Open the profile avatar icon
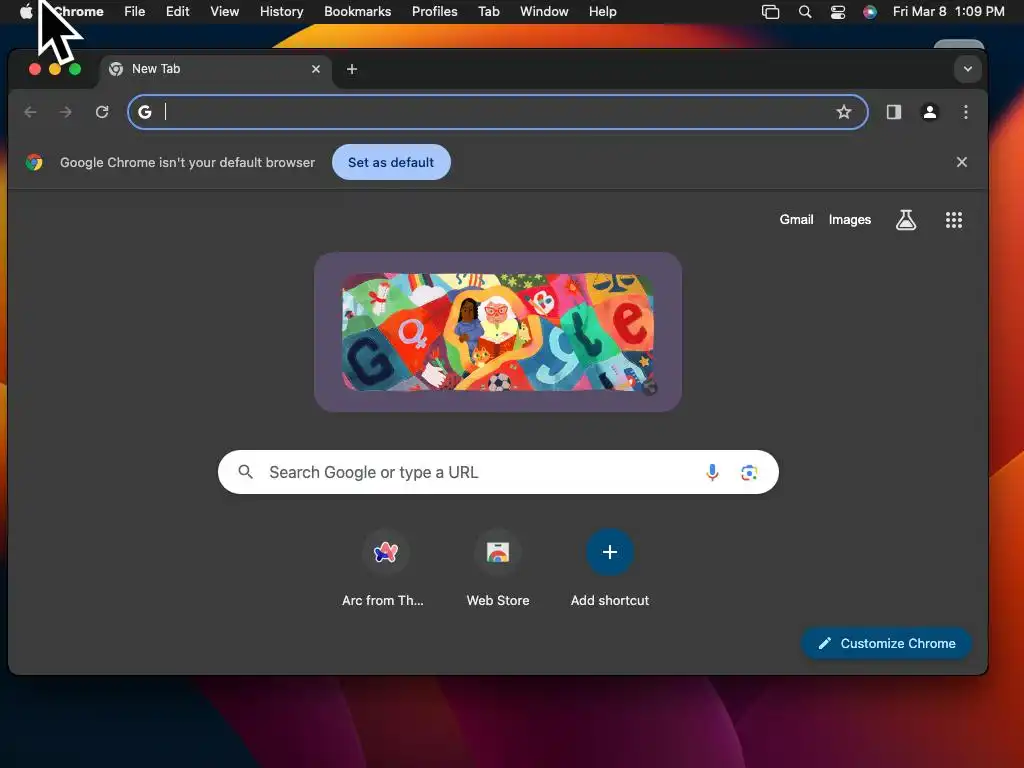 coord(929,112)
